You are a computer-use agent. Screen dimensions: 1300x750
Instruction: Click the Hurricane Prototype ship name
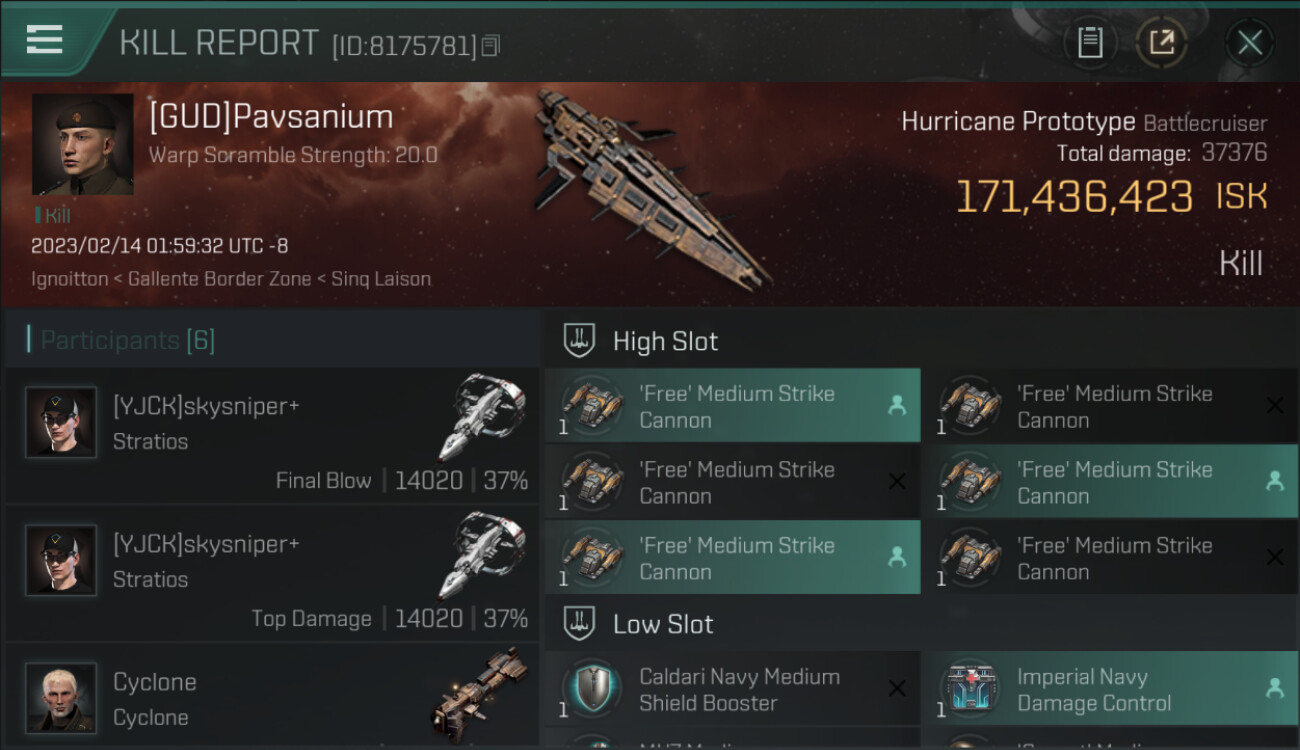[1017, 122]
